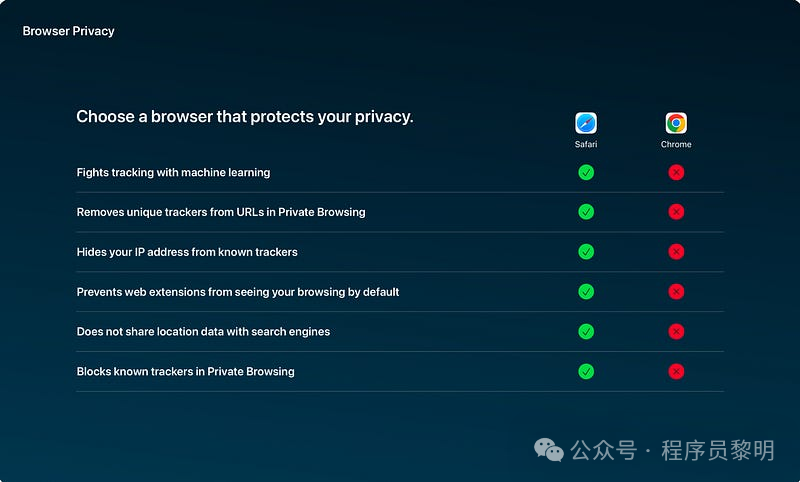Viewport: 800px width, 482px height.
Task: Click Chrome's red X for machine learning tracking
Action: pos(676,172)
